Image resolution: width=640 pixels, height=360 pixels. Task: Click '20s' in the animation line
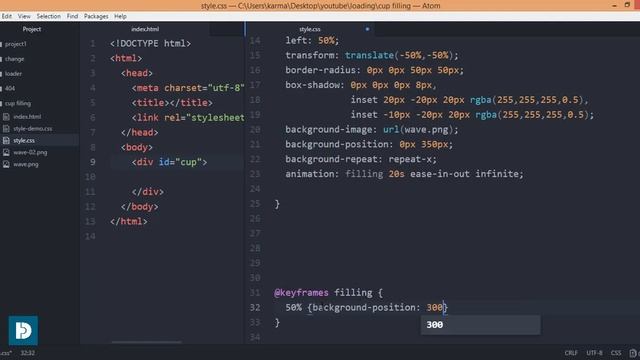(396, 174)
